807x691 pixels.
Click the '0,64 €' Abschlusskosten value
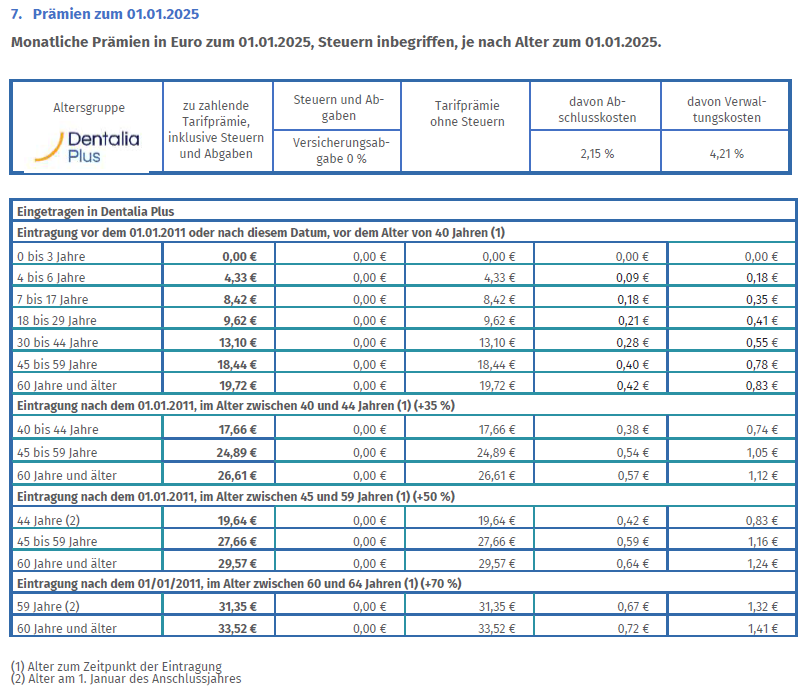click(633, 563)
